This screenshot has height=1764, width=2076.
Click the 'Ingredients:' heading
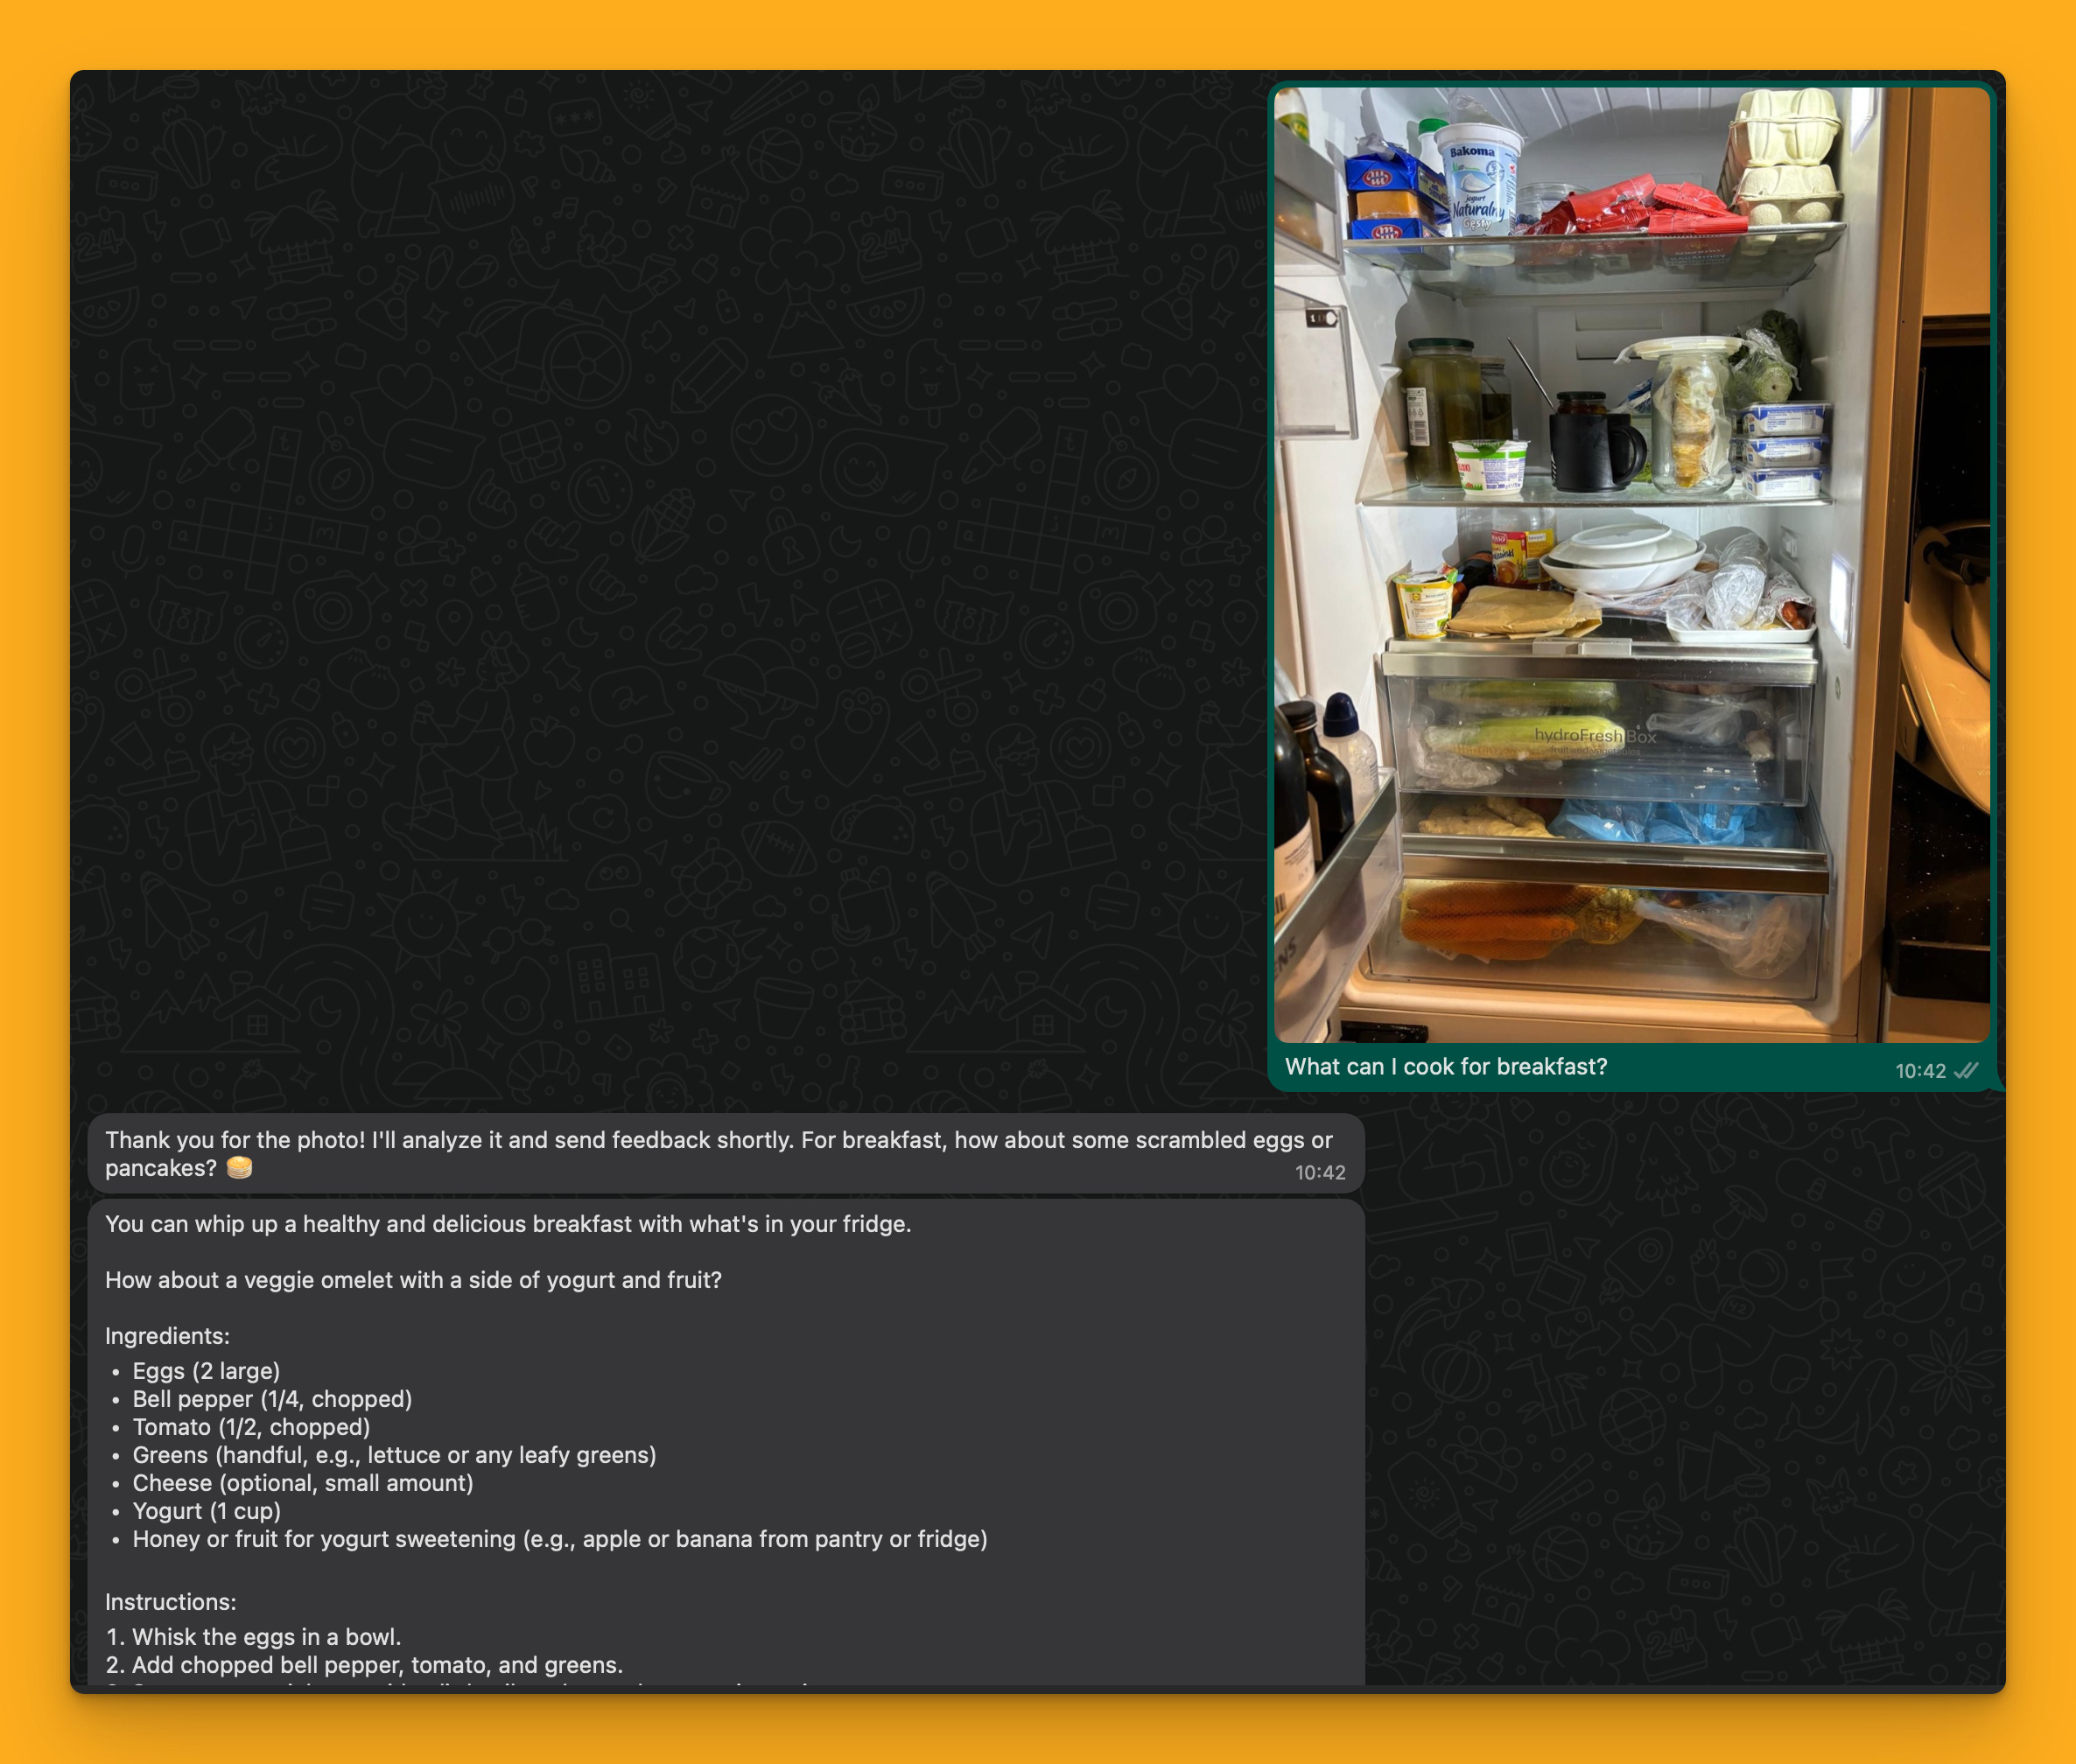(x=167, y=1336)
